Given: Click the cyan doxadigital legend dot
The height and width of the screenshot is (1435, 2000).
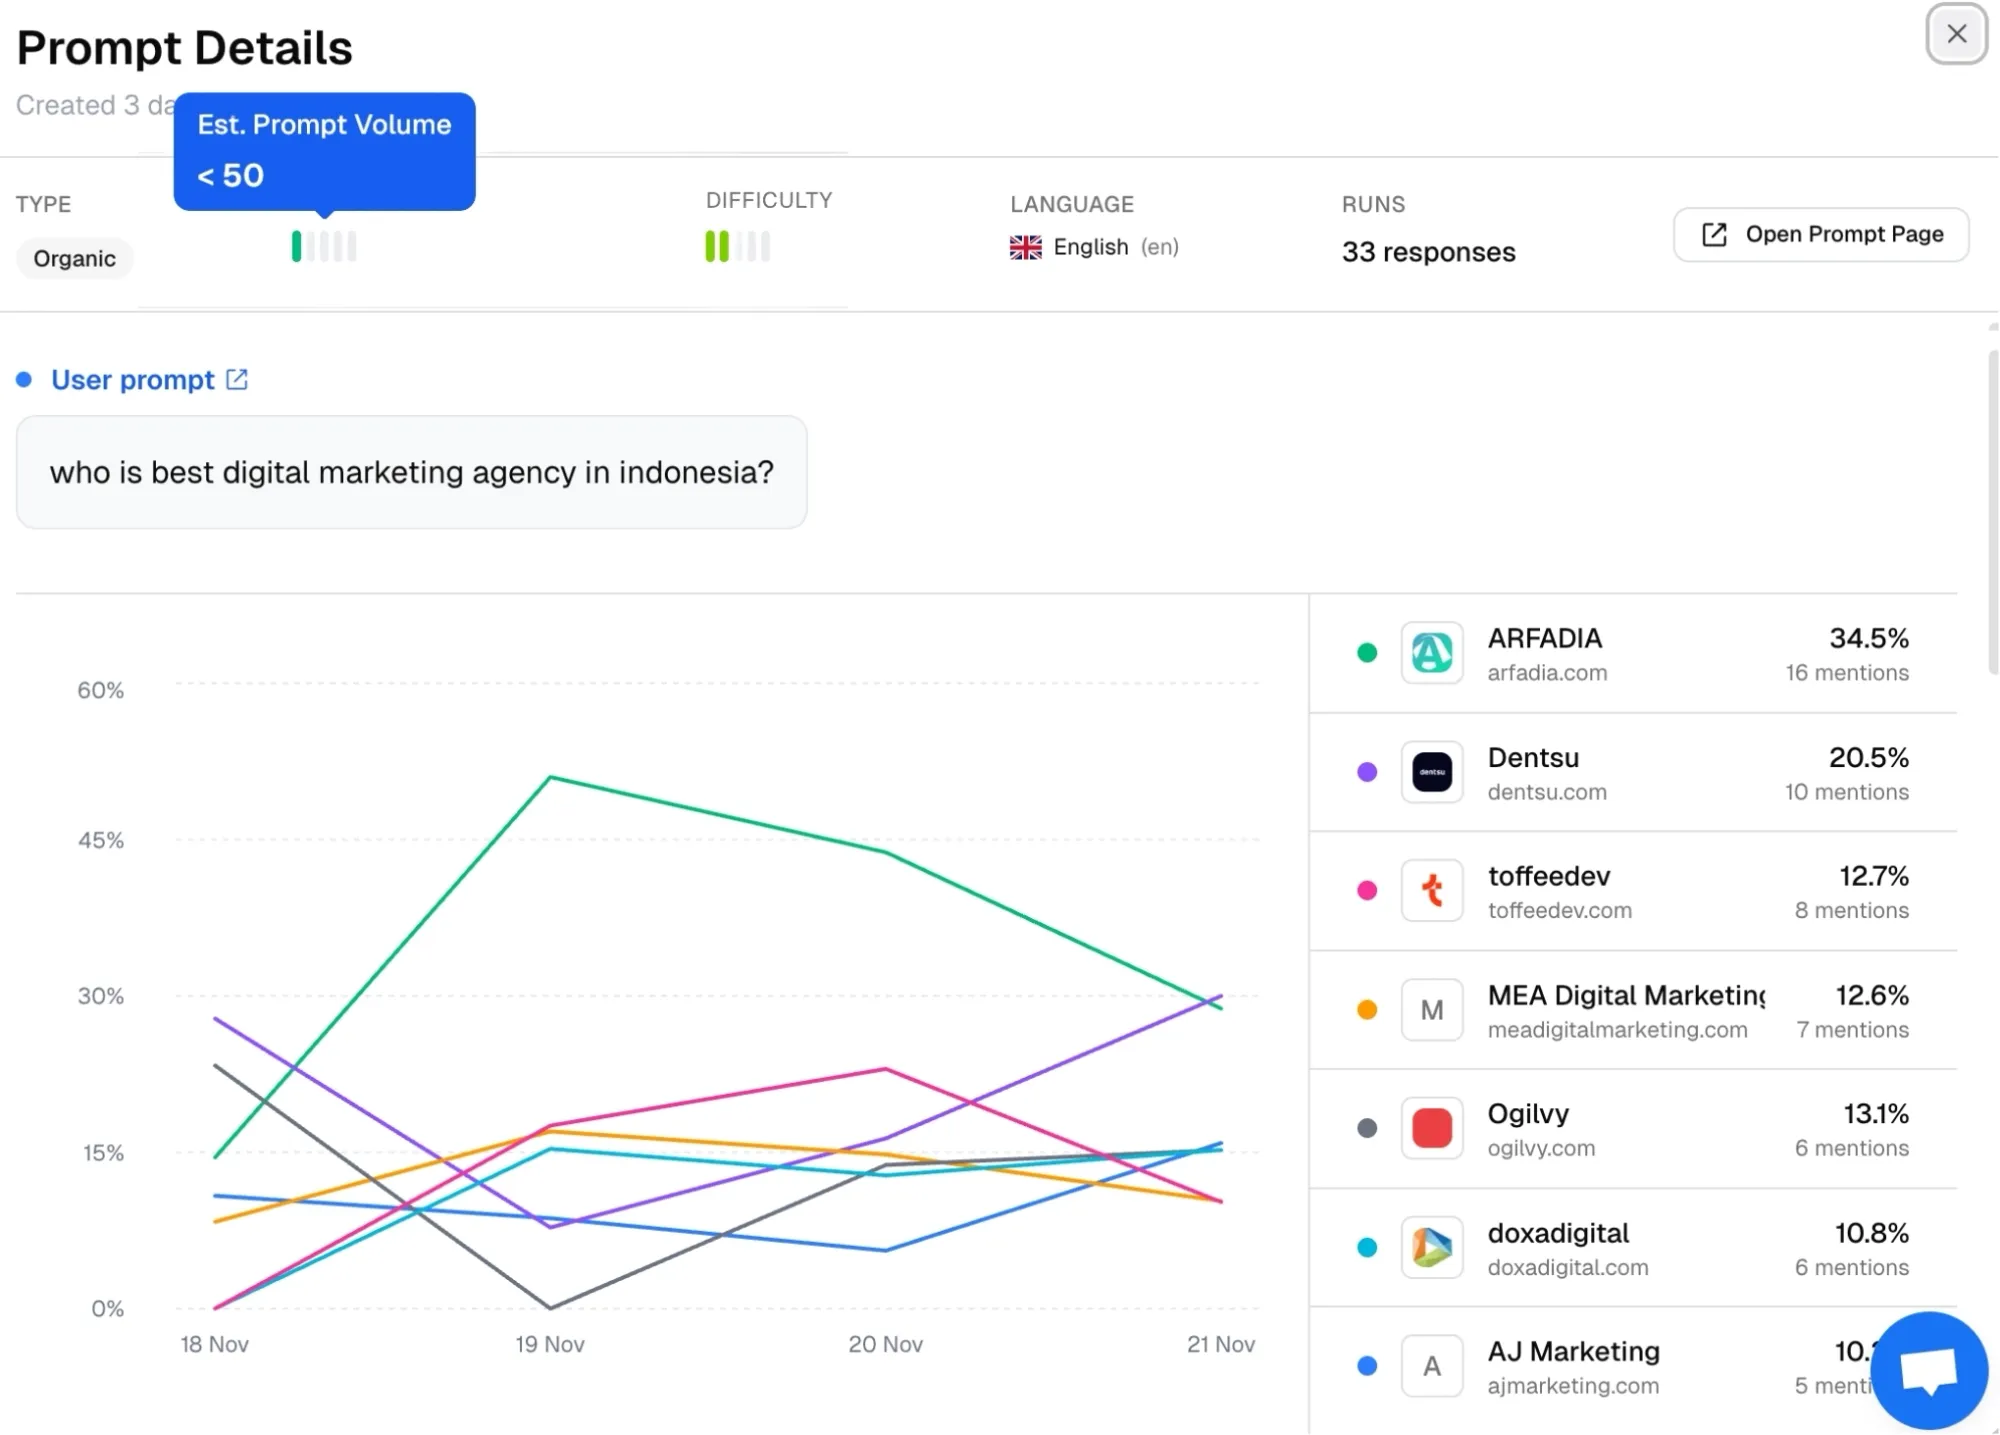Looking at the screenshot, I should pyautogui.click(x=1367, y=1247).
